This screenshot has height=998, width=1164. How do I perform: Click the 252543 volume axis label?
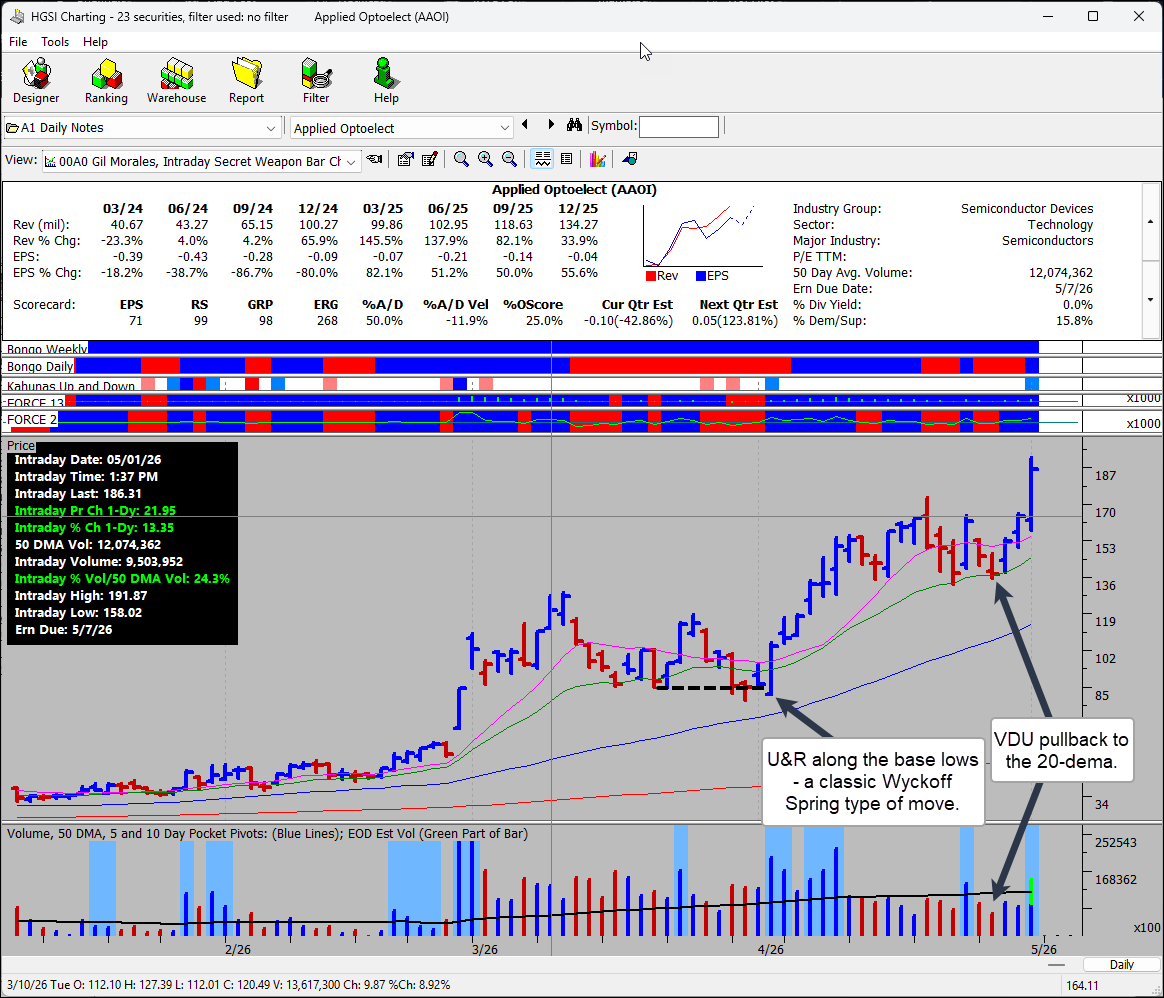1116,843
